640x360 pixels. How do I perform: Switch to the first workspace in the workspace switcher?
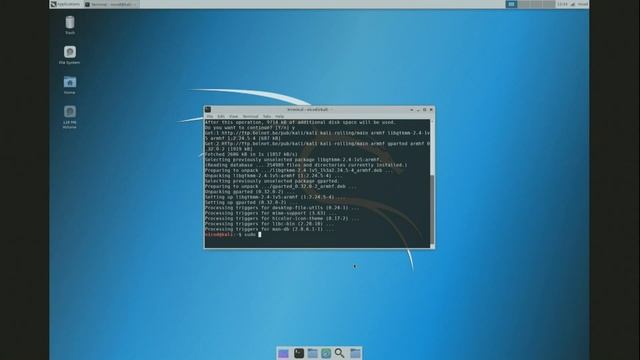click(x=511, y=4)
